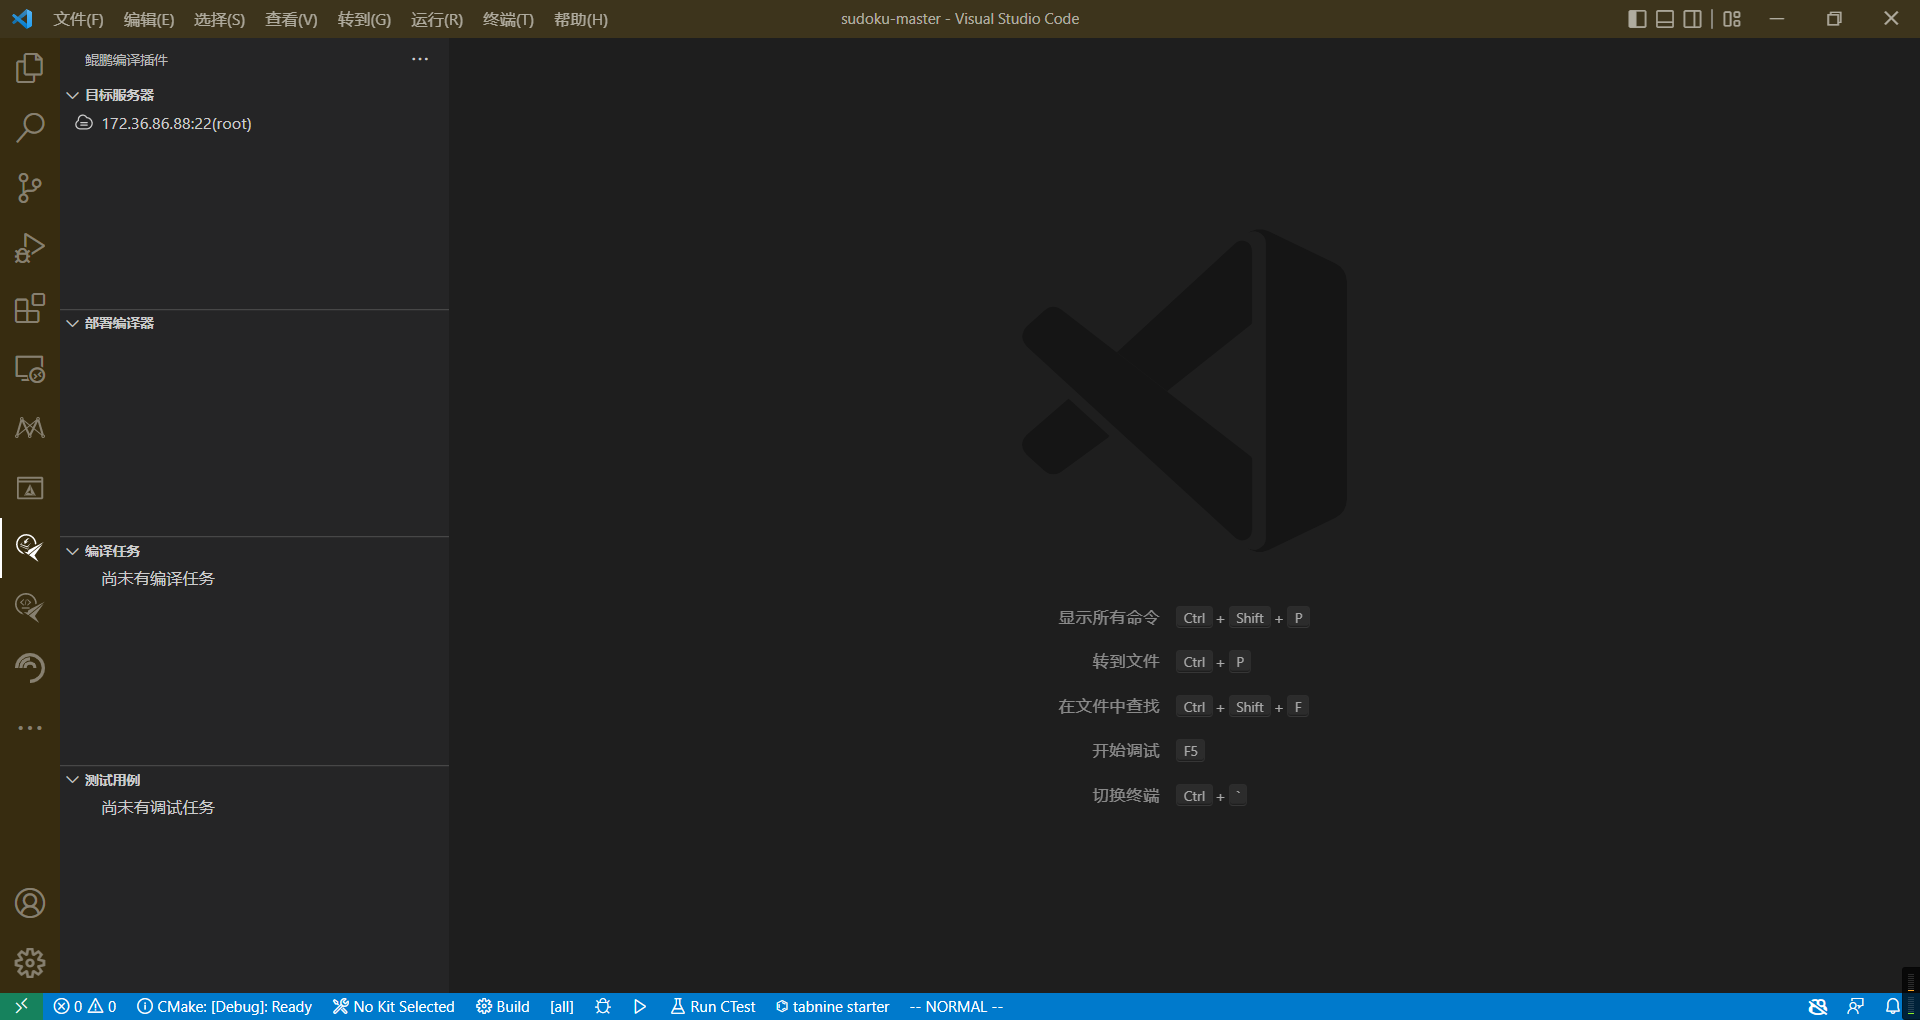1920x1020 pixels.
Task: Open the 查看(V) menu
Action: [x=291, y=19]
